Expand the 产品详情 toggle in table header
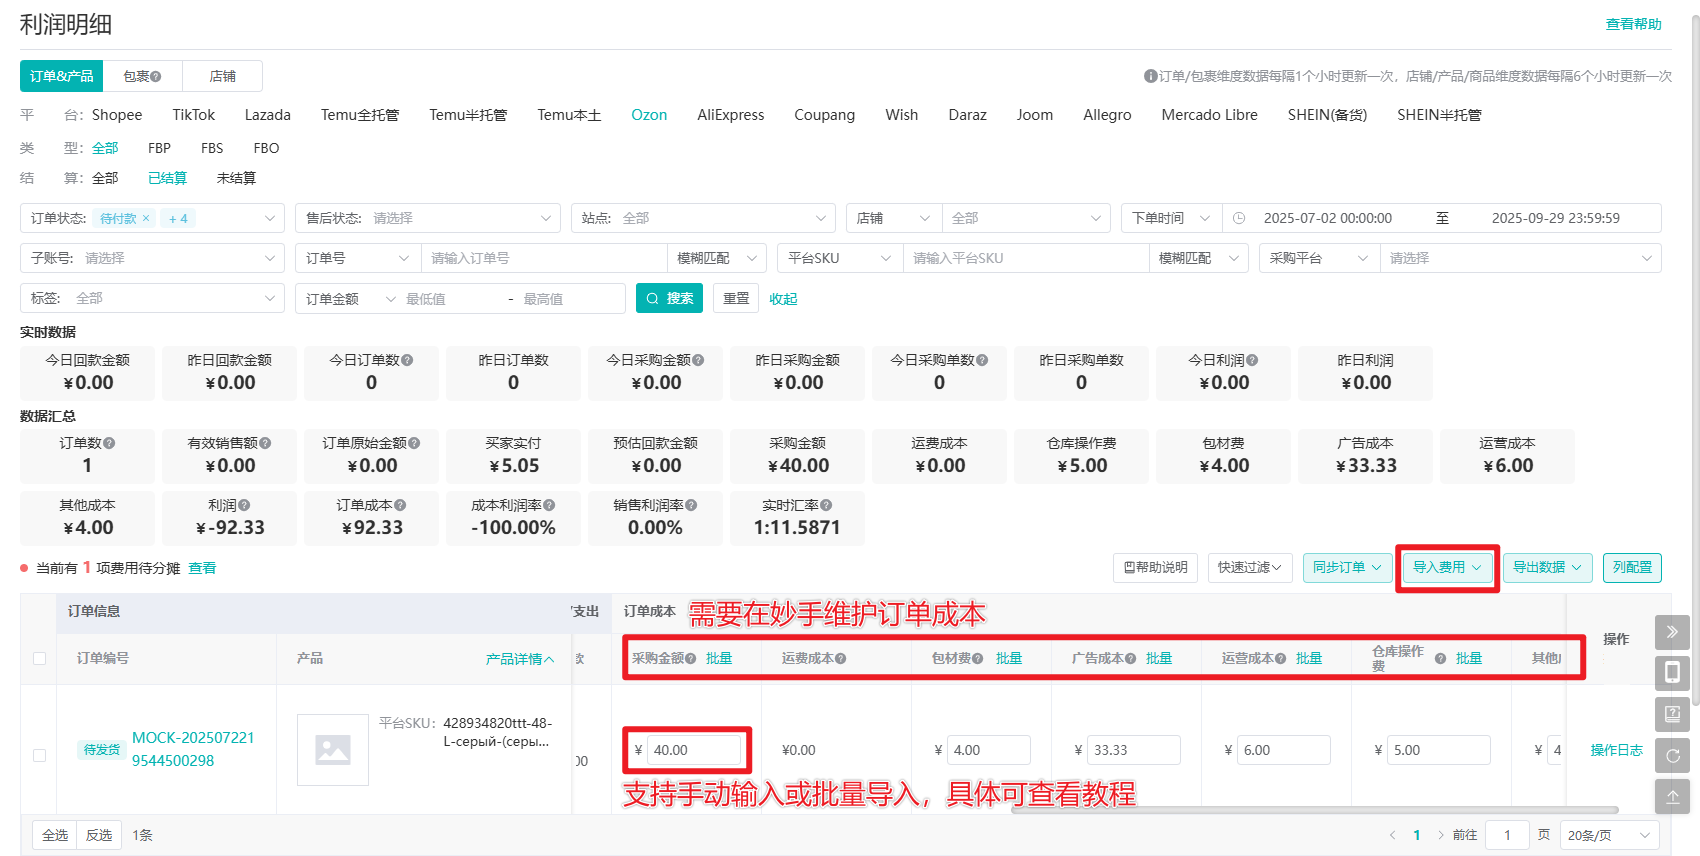 [520, 659]
